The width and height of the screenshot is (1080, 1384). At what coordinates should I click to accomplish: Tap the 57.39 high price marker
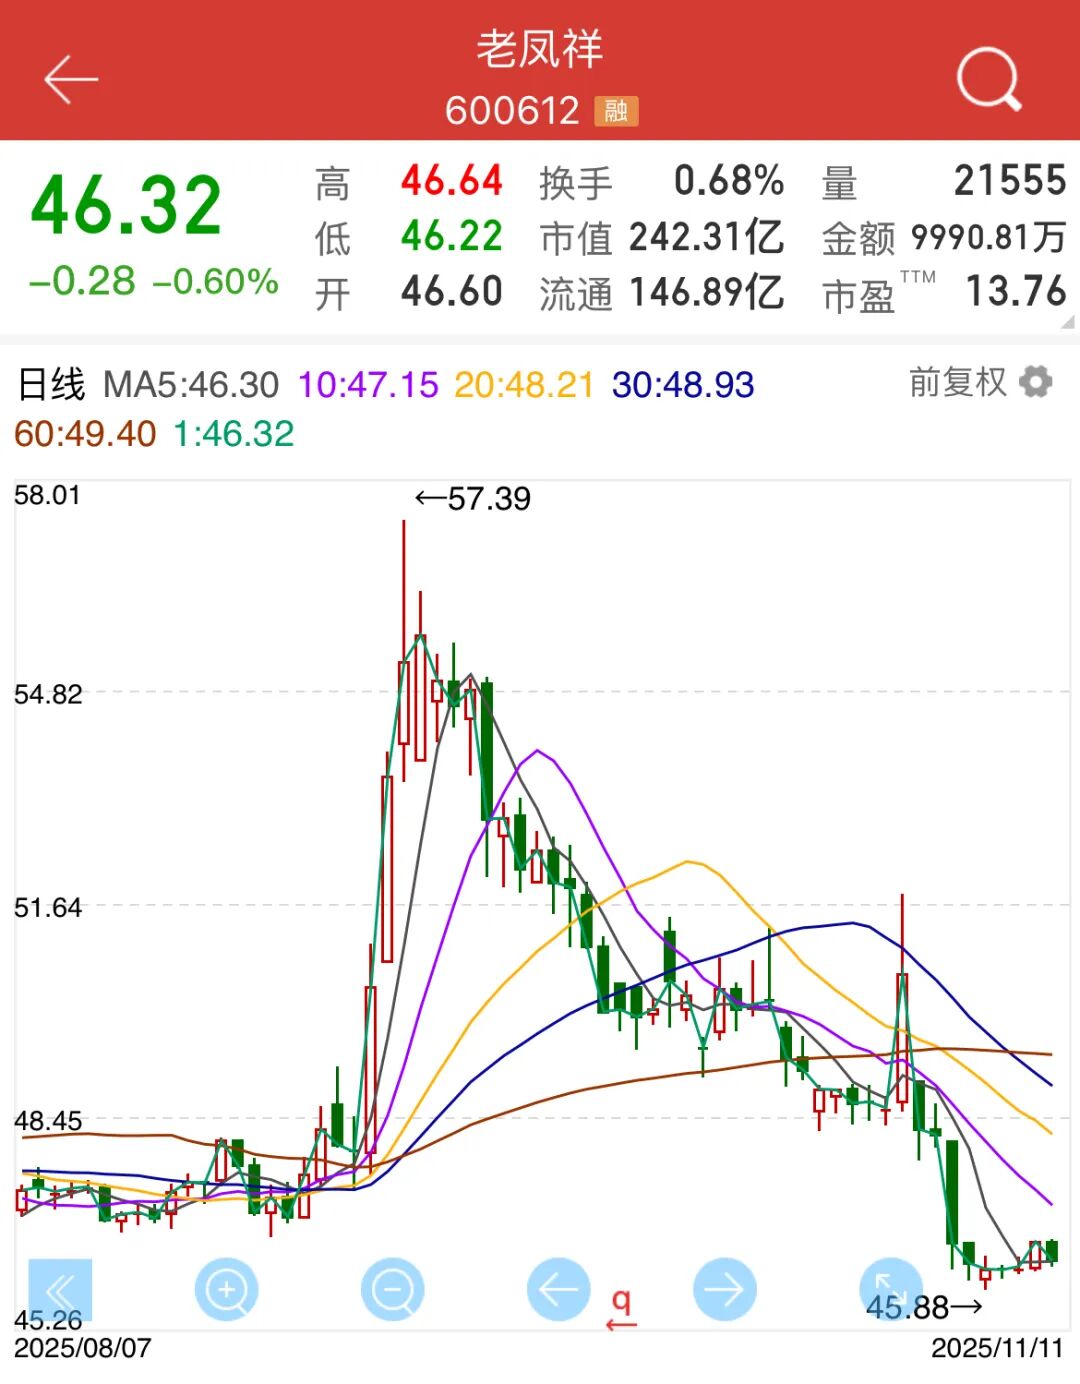(x=474, y=499)
